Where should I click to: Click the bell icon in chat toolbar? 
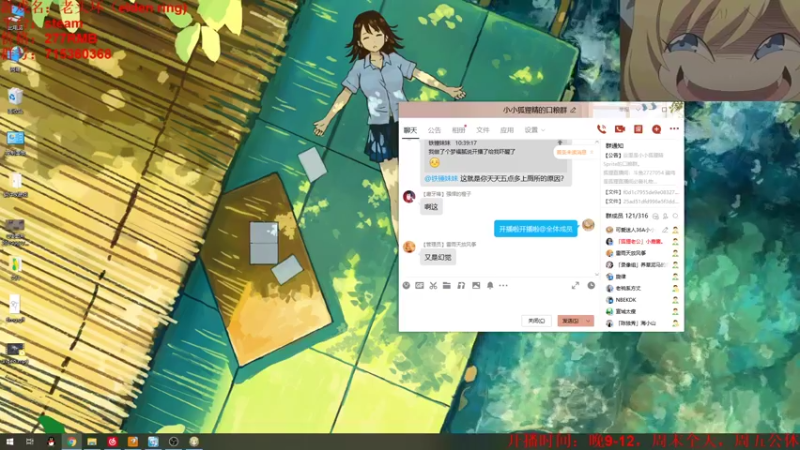(x=490, y=285)
